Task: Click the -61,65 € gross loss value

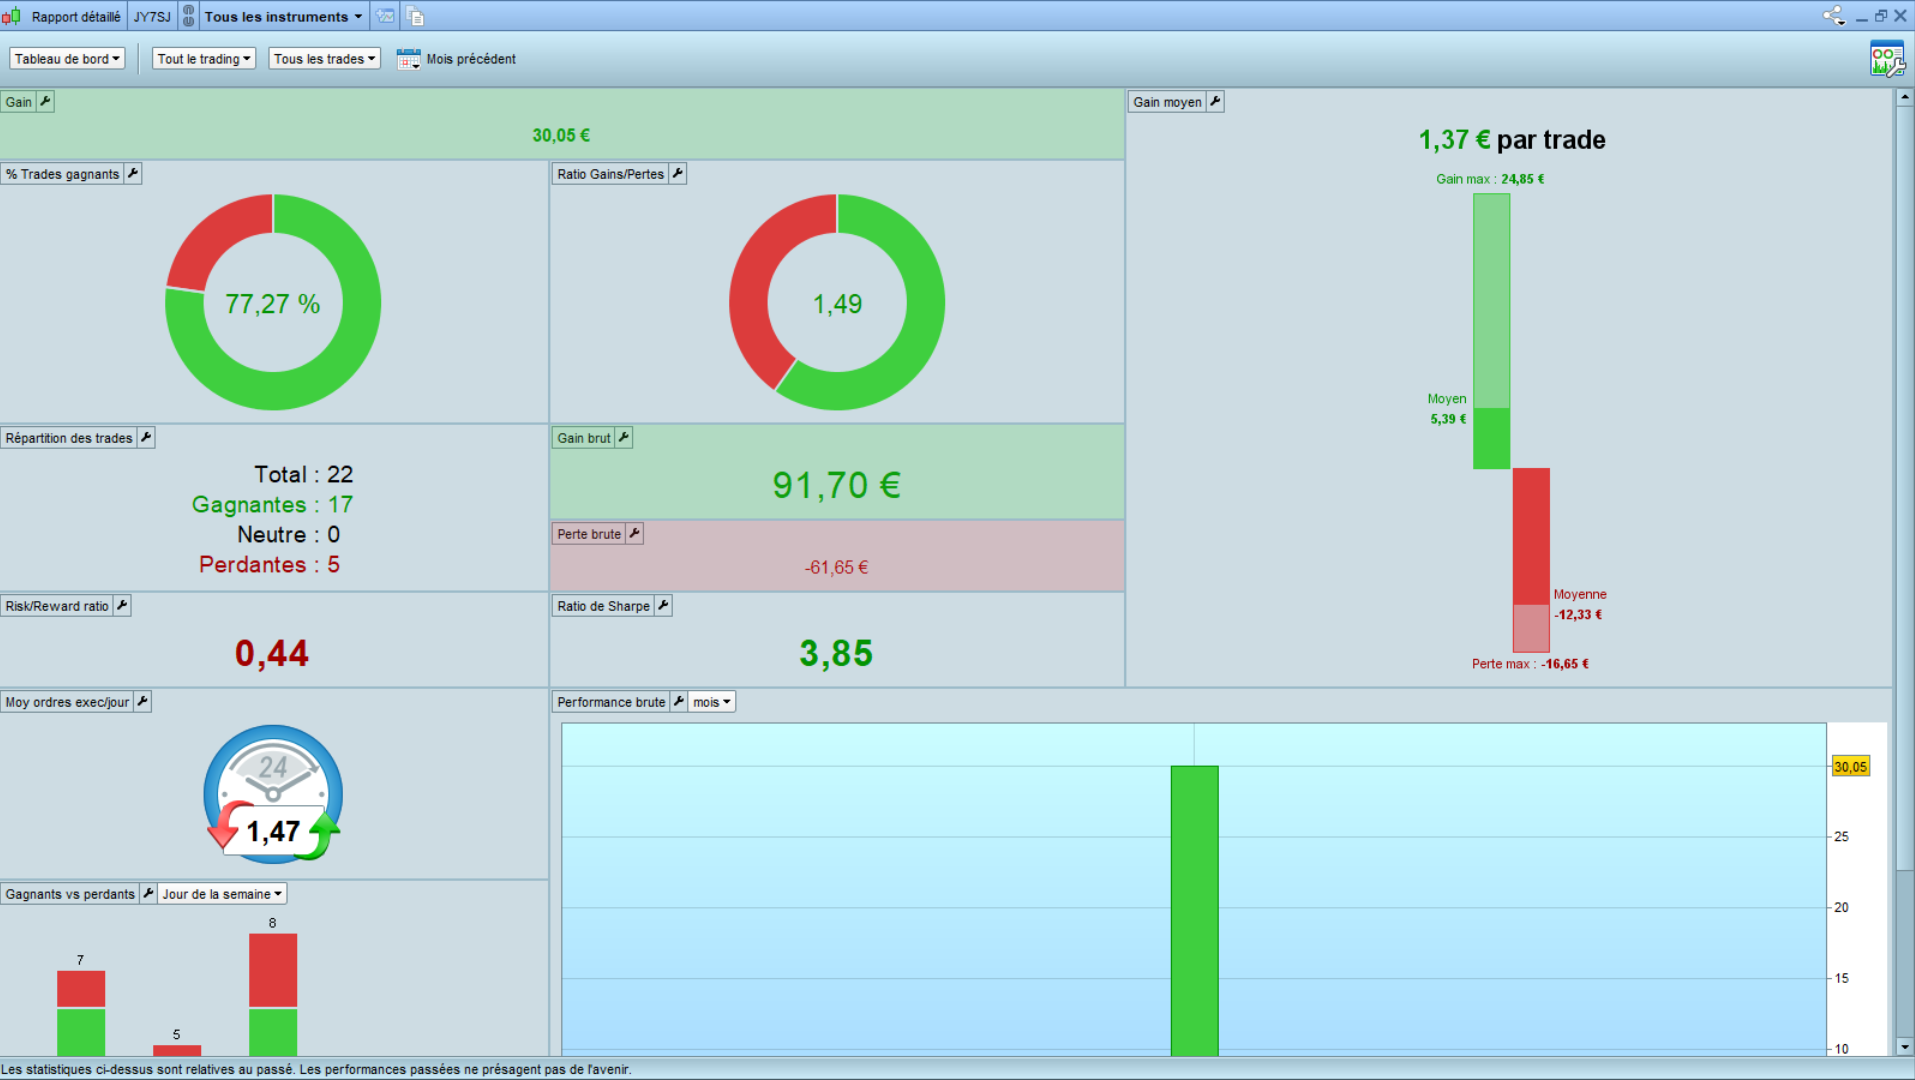Action: [x=836, y=567]
